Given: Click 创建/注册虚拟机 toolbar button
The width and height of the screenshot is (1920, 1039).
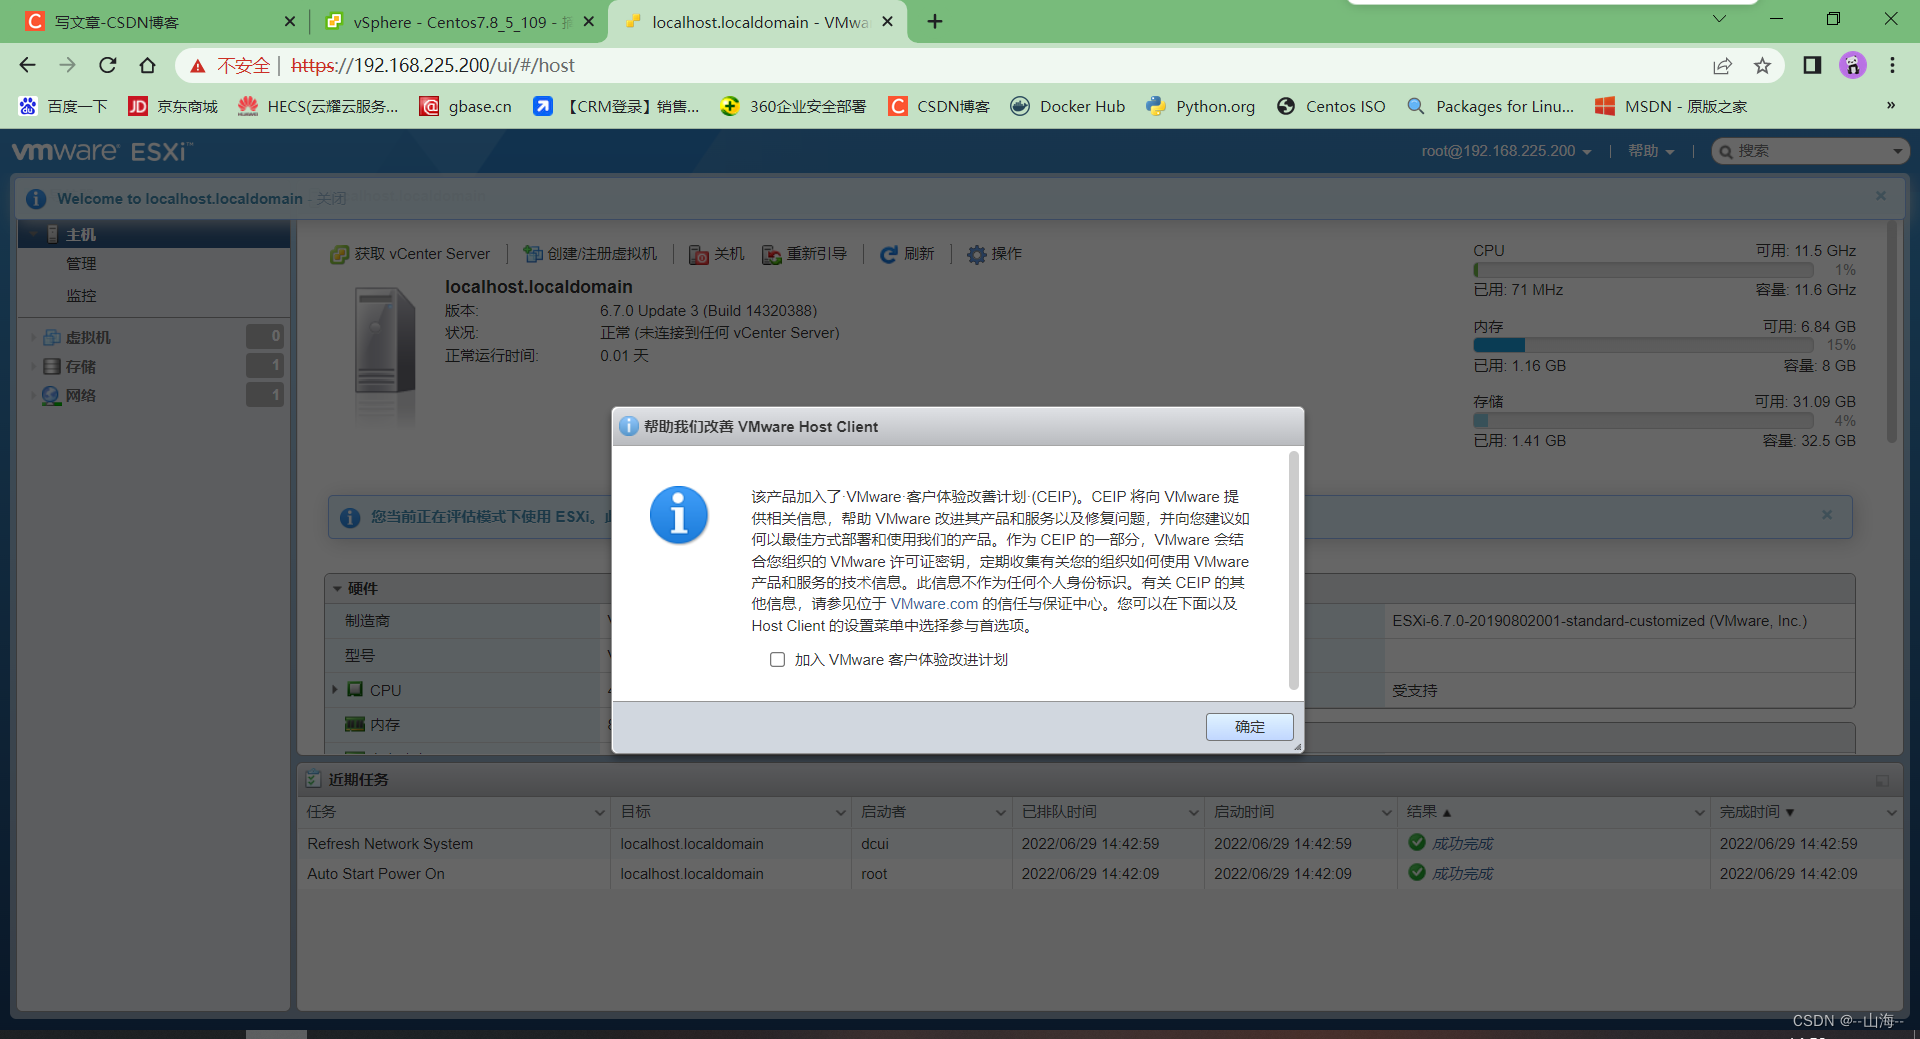Looking at the screenshot, I should coord(590,254).
